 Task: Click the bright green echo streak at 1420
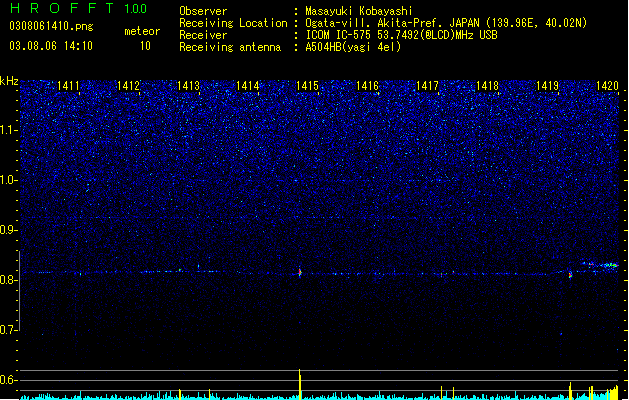609,265
